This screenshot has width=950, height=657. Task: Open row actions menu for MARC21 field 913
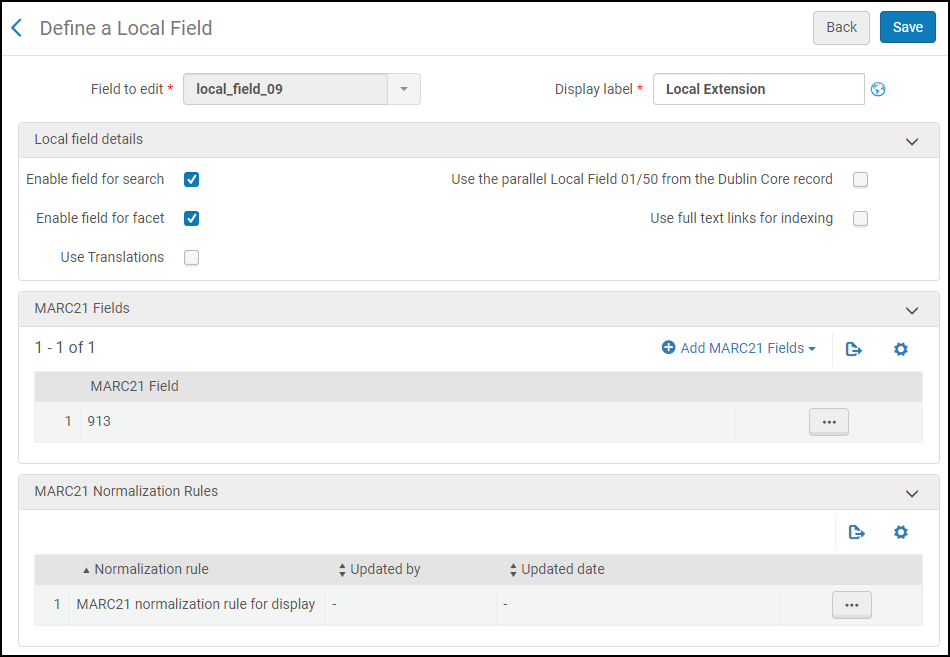(x=828, y=422)
